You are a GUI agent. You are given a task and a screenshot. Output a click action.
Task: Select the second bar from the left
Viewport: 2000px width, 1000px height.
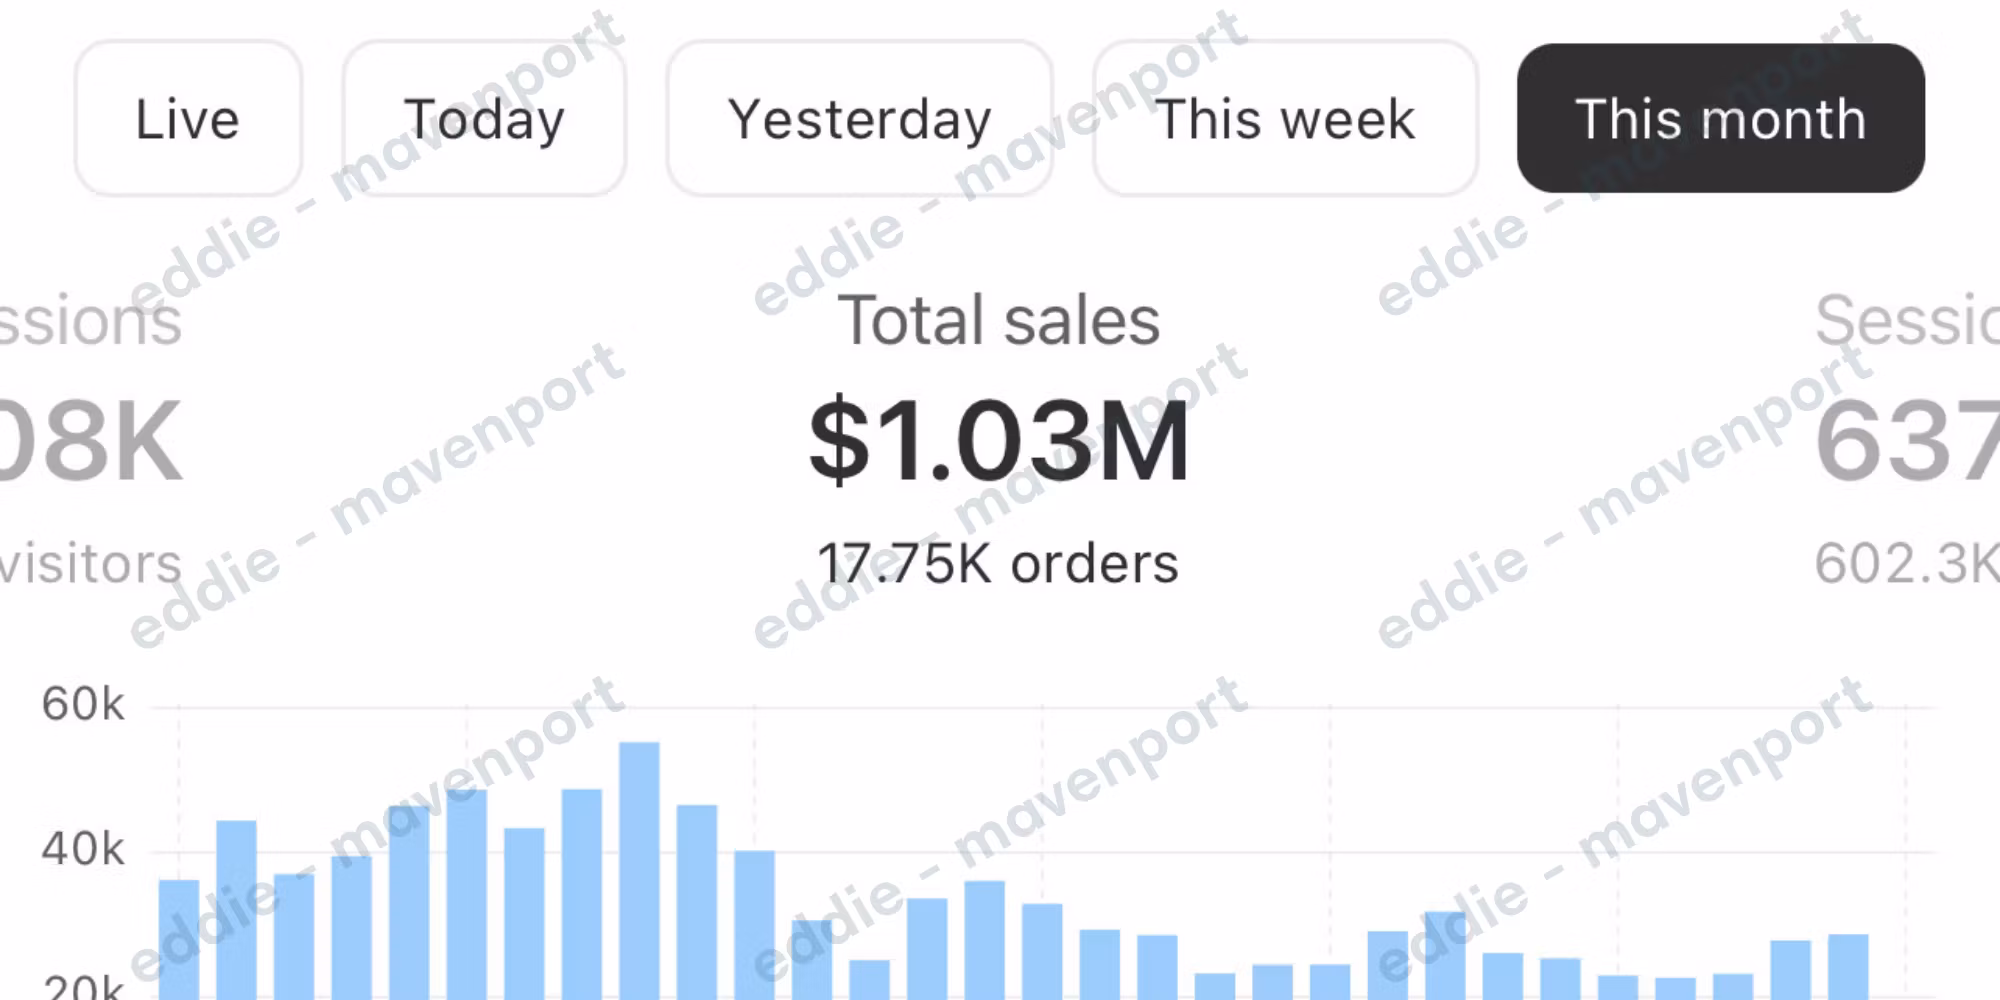[236, 910]
